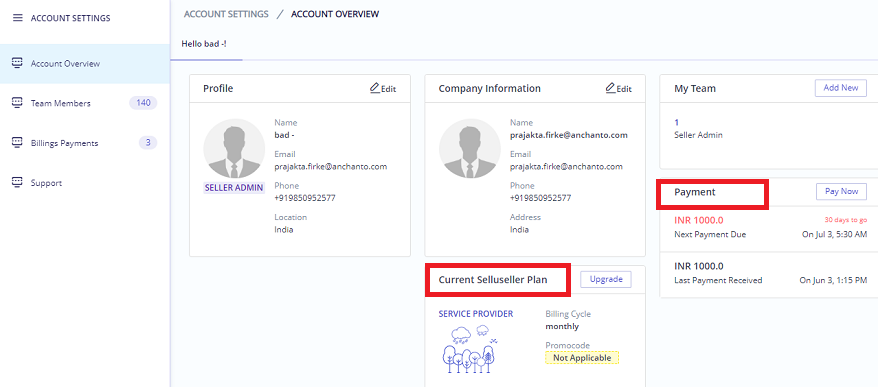
Task: Click Next Payment Due label
Action: 710,235
